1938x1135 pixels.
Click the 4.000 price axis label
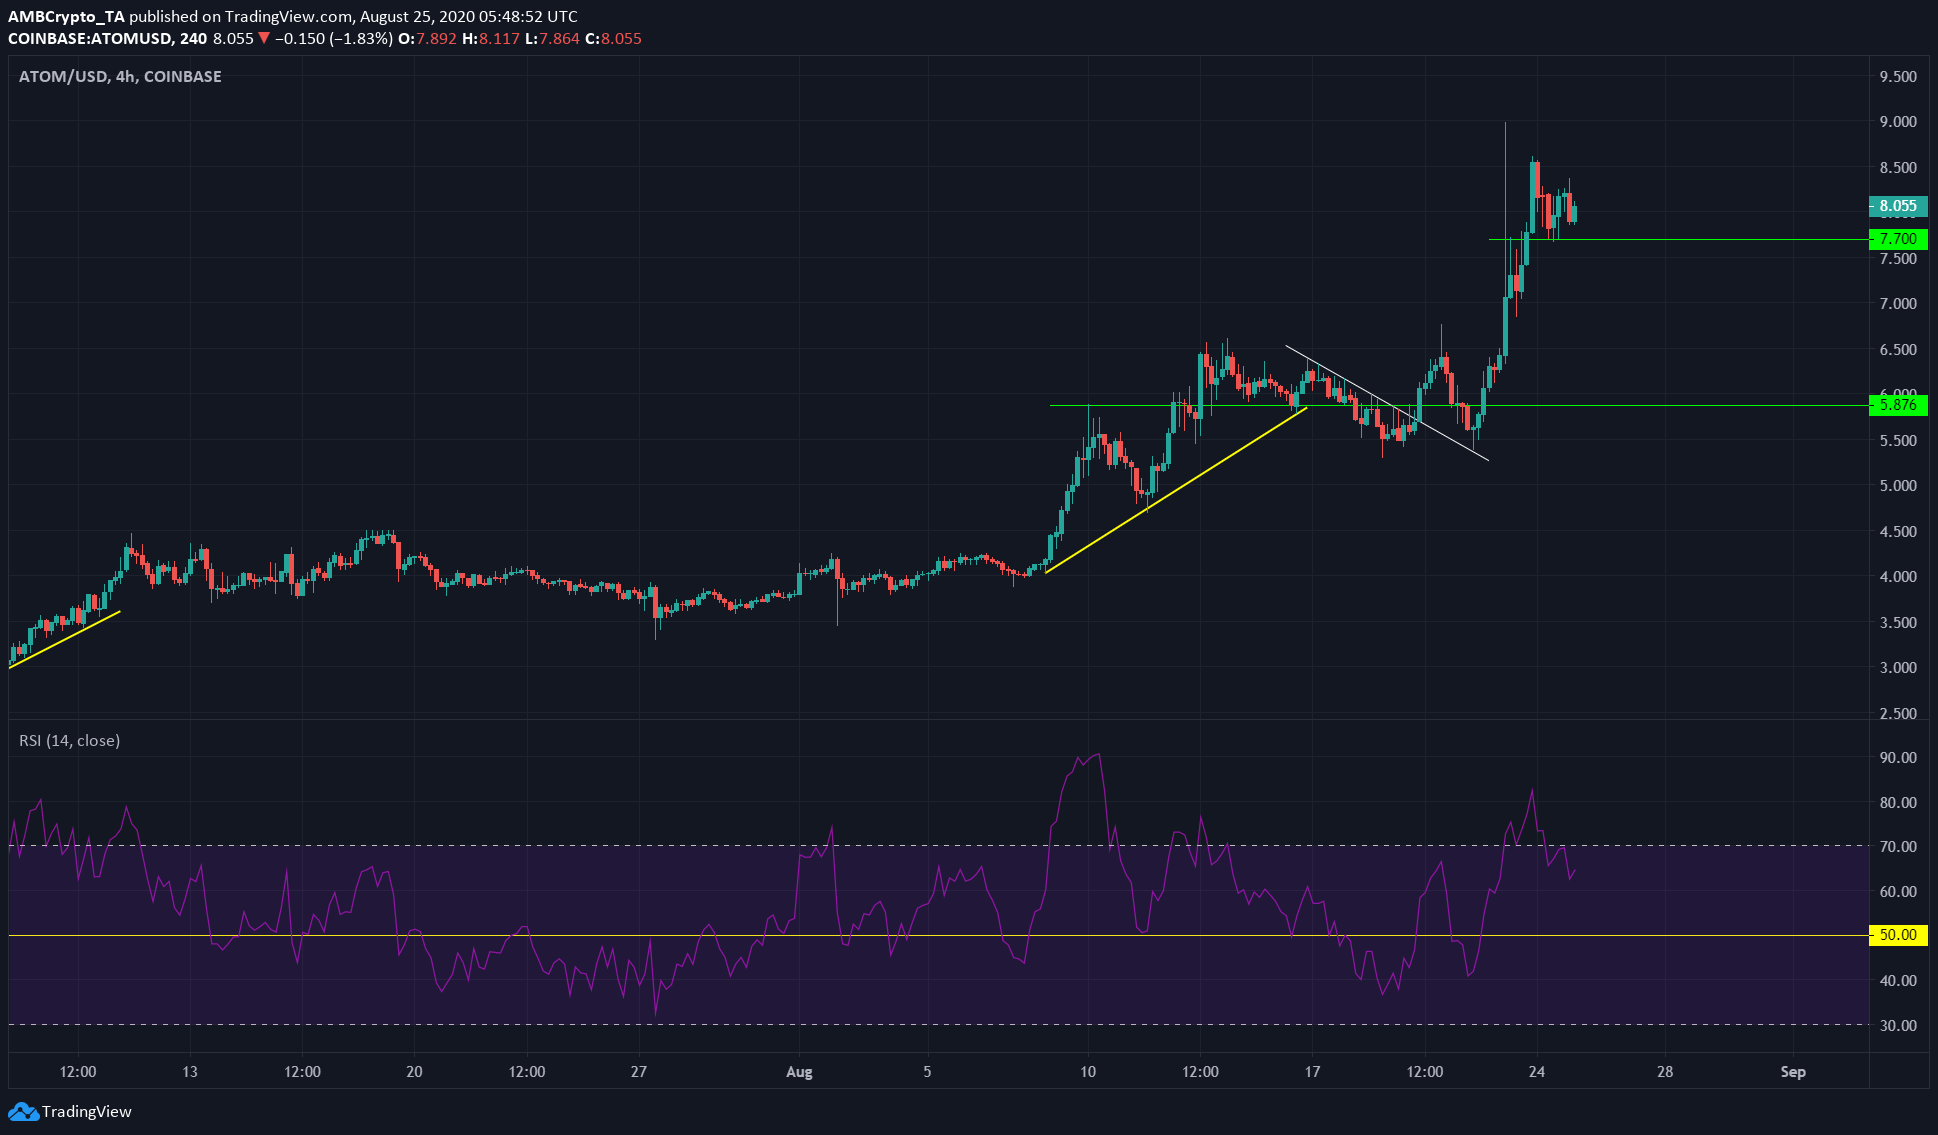point(1898,576)
